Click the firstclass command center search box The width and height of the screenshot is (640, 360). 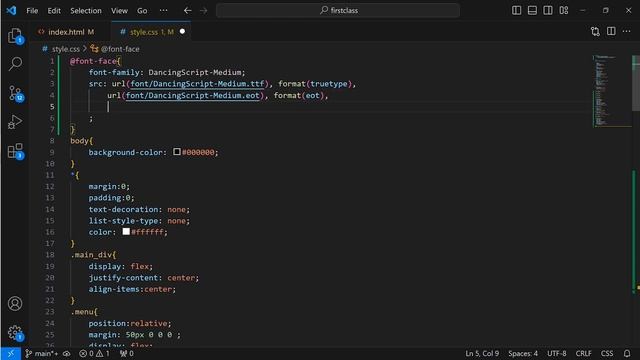click(338, 11)
